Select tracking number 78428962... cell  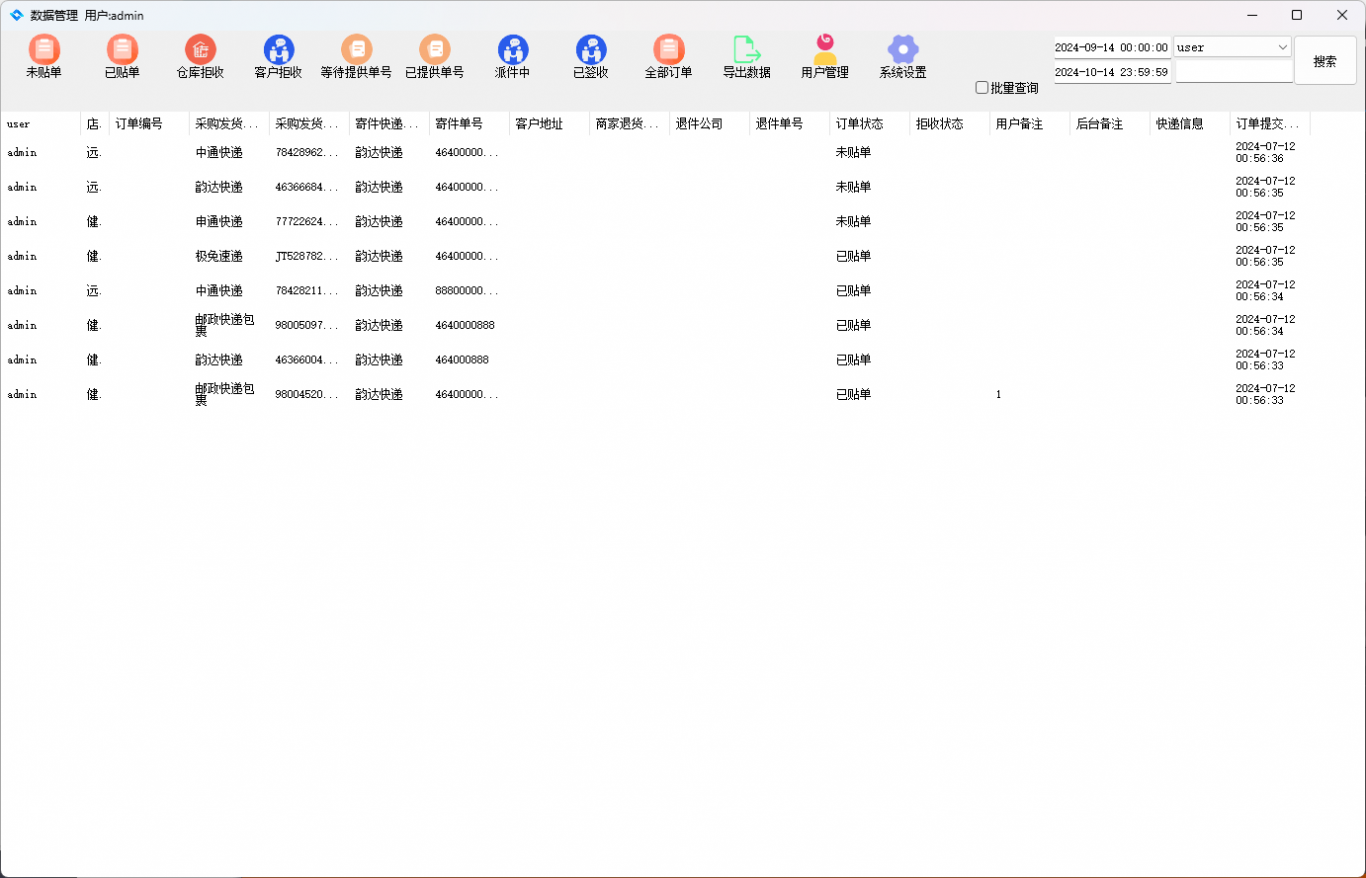[x=307, y=152]
